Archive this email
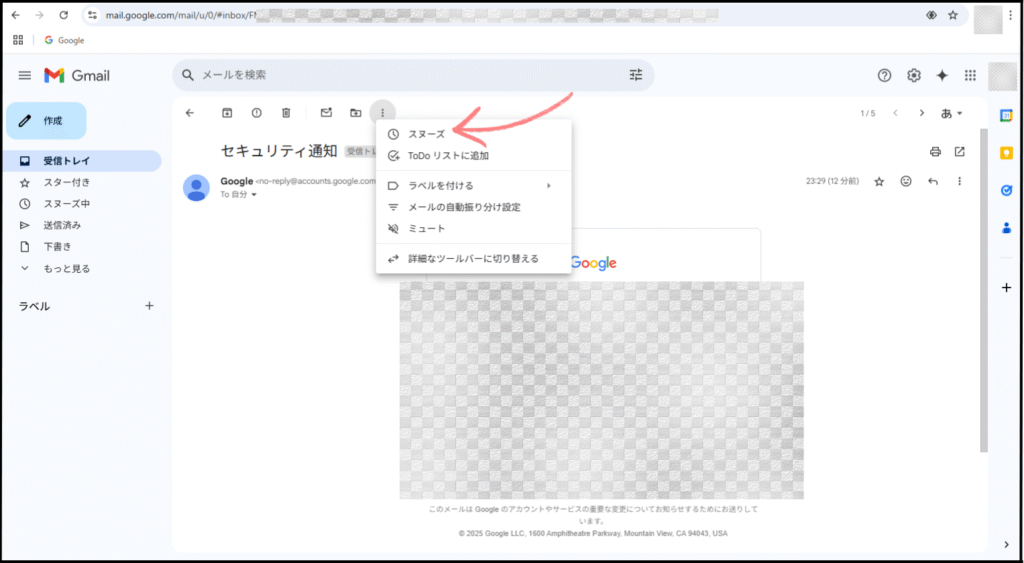This screenshot has height=563, width=1024. pyautogui.click(x=227, y=113)
